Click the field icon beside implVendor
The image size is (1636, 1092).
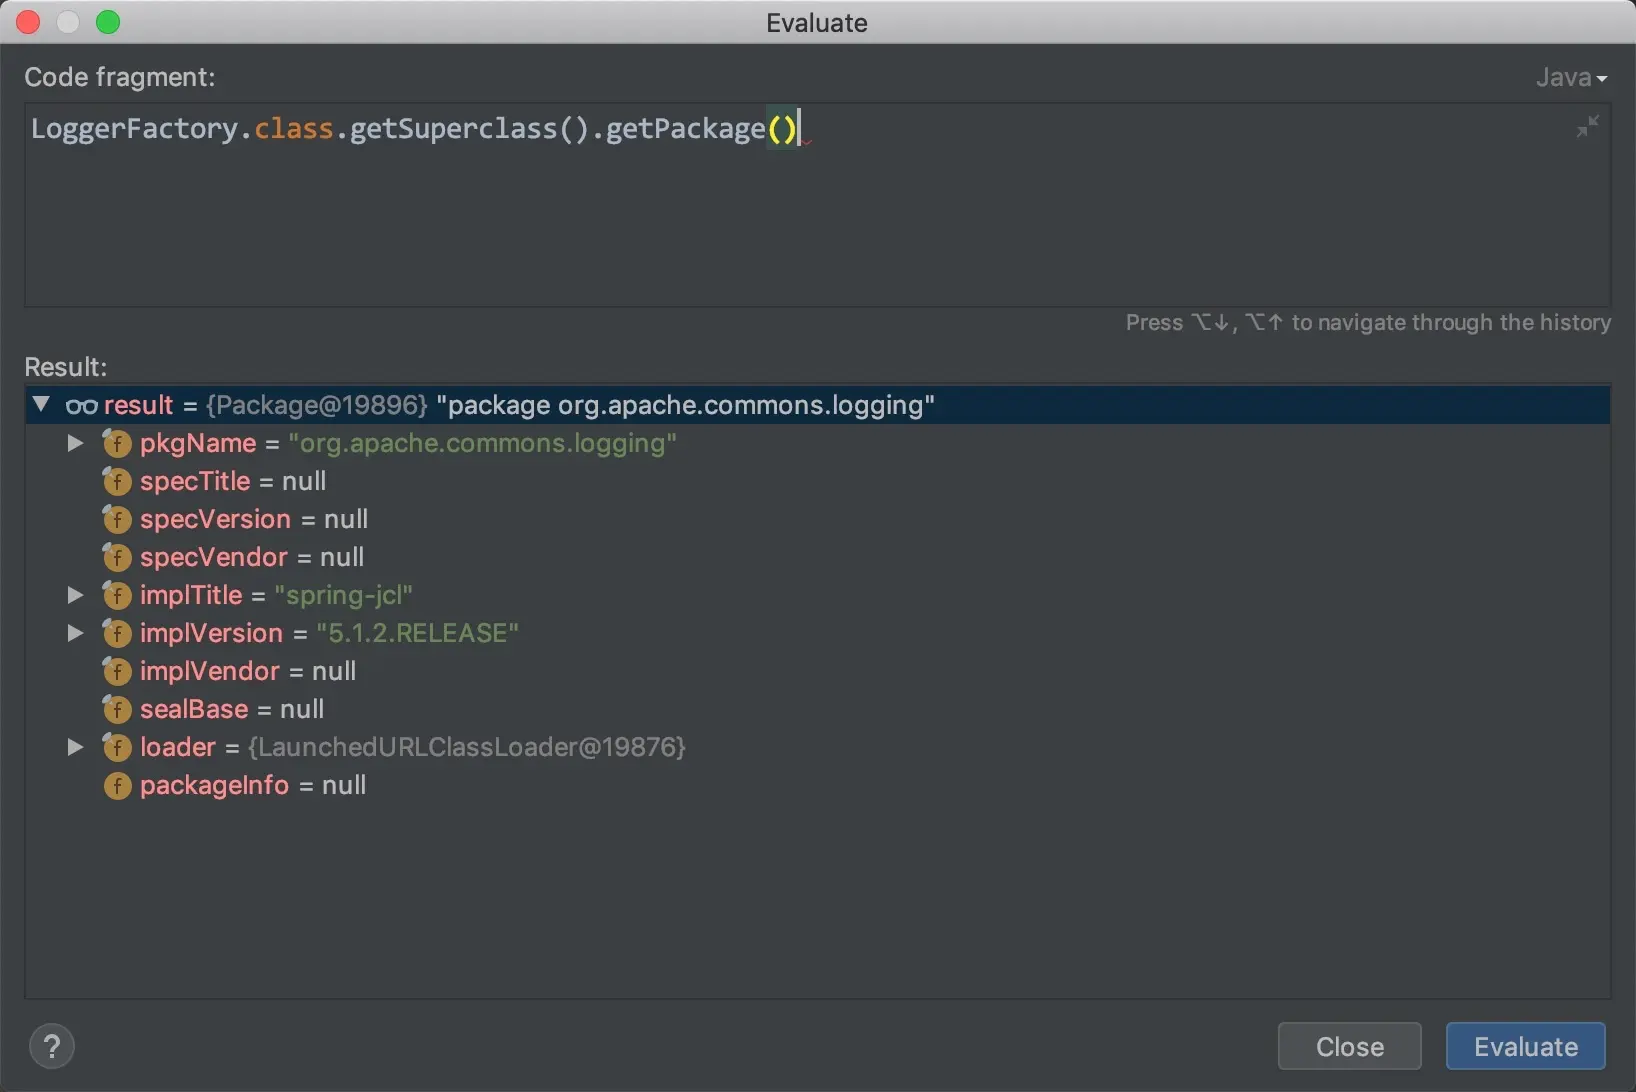point(117,671)
